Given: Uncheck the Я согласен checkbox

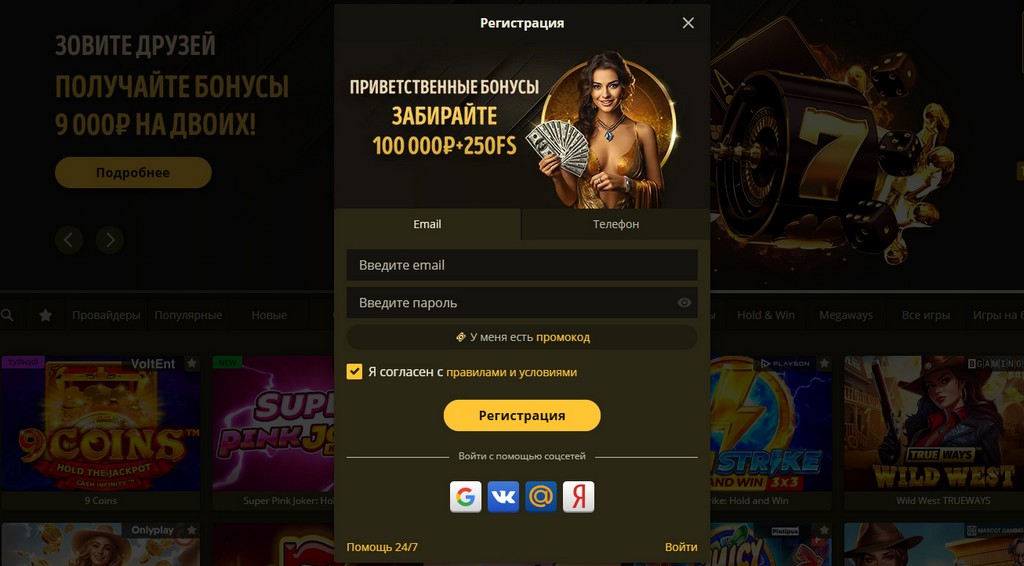Looking at the screenshot, I should tap(354, 372).
